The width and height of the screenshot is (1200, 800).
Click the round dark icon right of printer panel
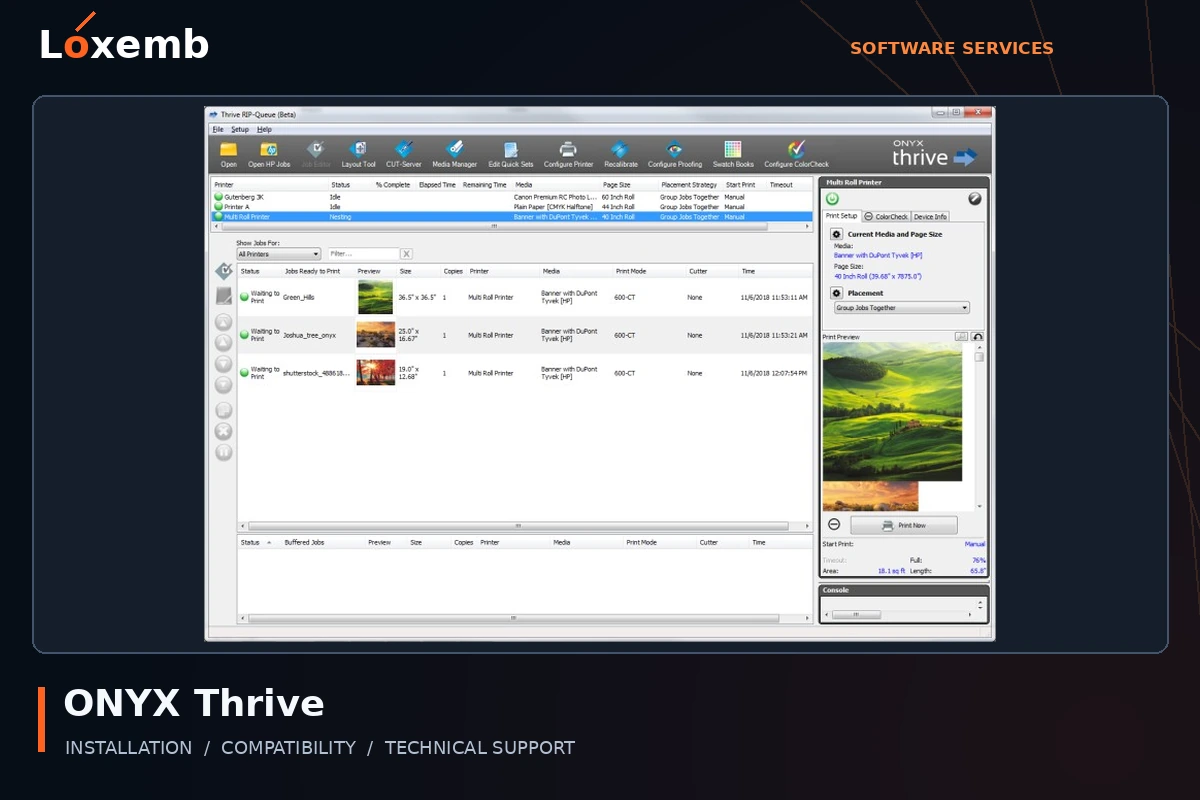click(x=975, y=199)
